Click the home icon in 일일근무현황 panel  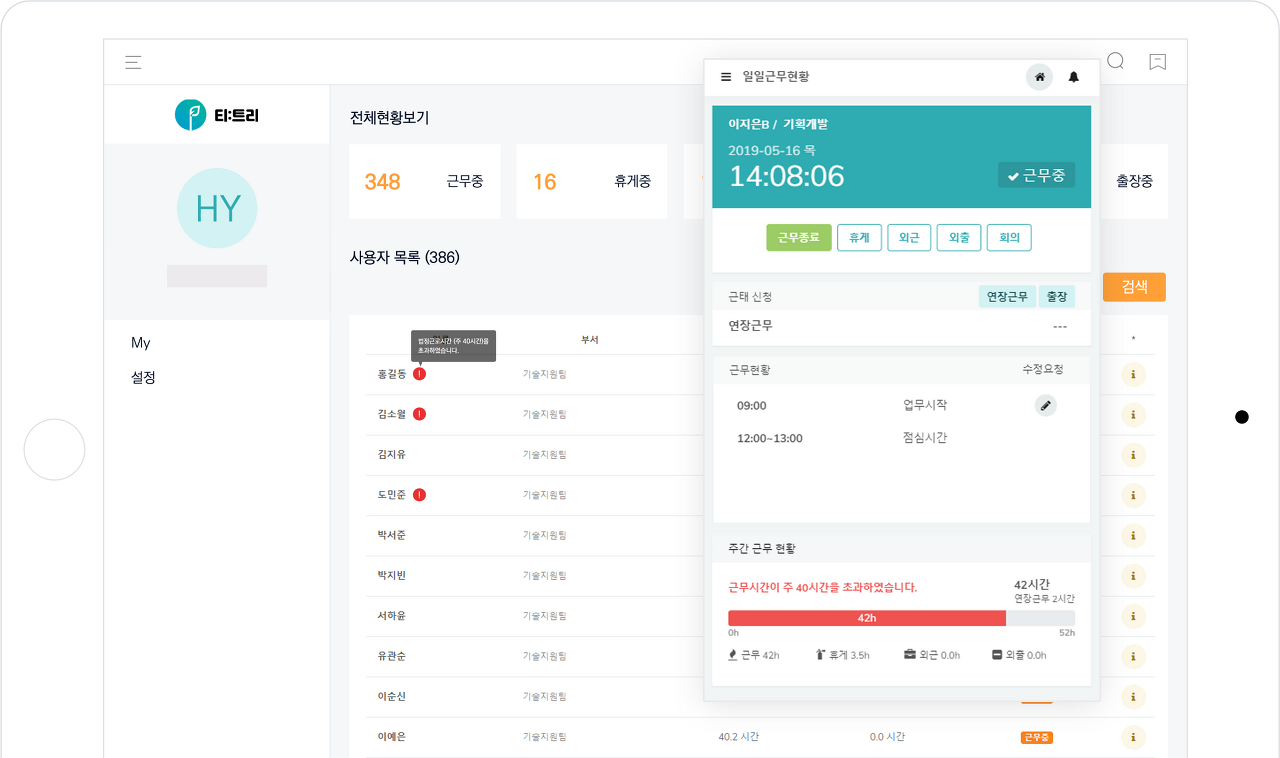pyautogui.click(x=1040, y=77)
